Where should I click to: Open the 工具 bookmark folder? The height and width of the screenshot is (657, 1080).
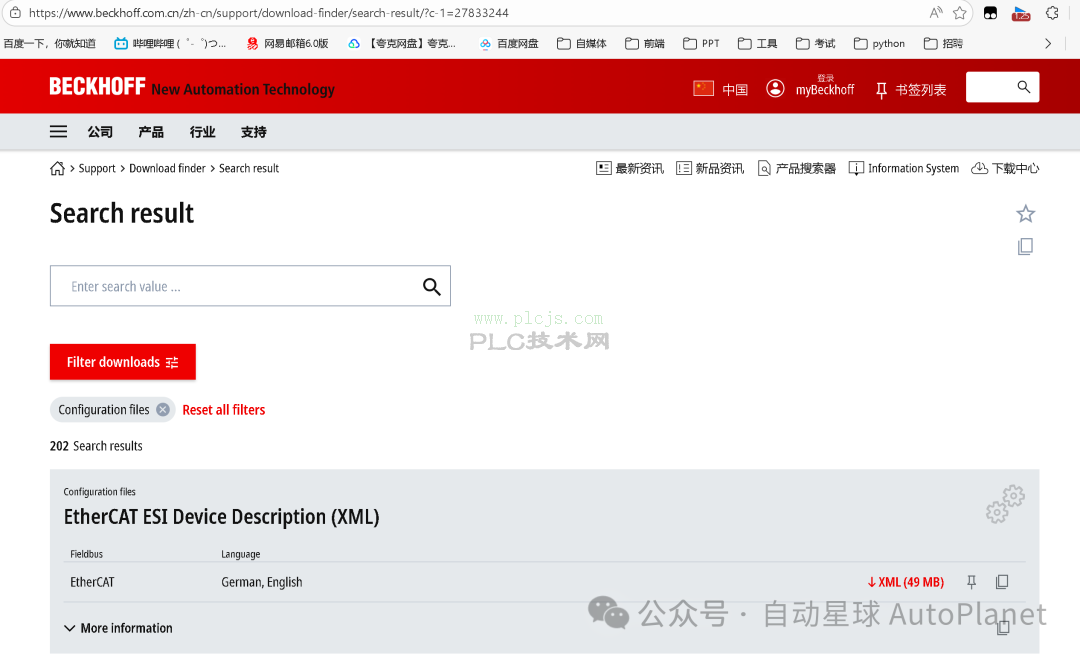pyautogui.click(x=758, y=43)
